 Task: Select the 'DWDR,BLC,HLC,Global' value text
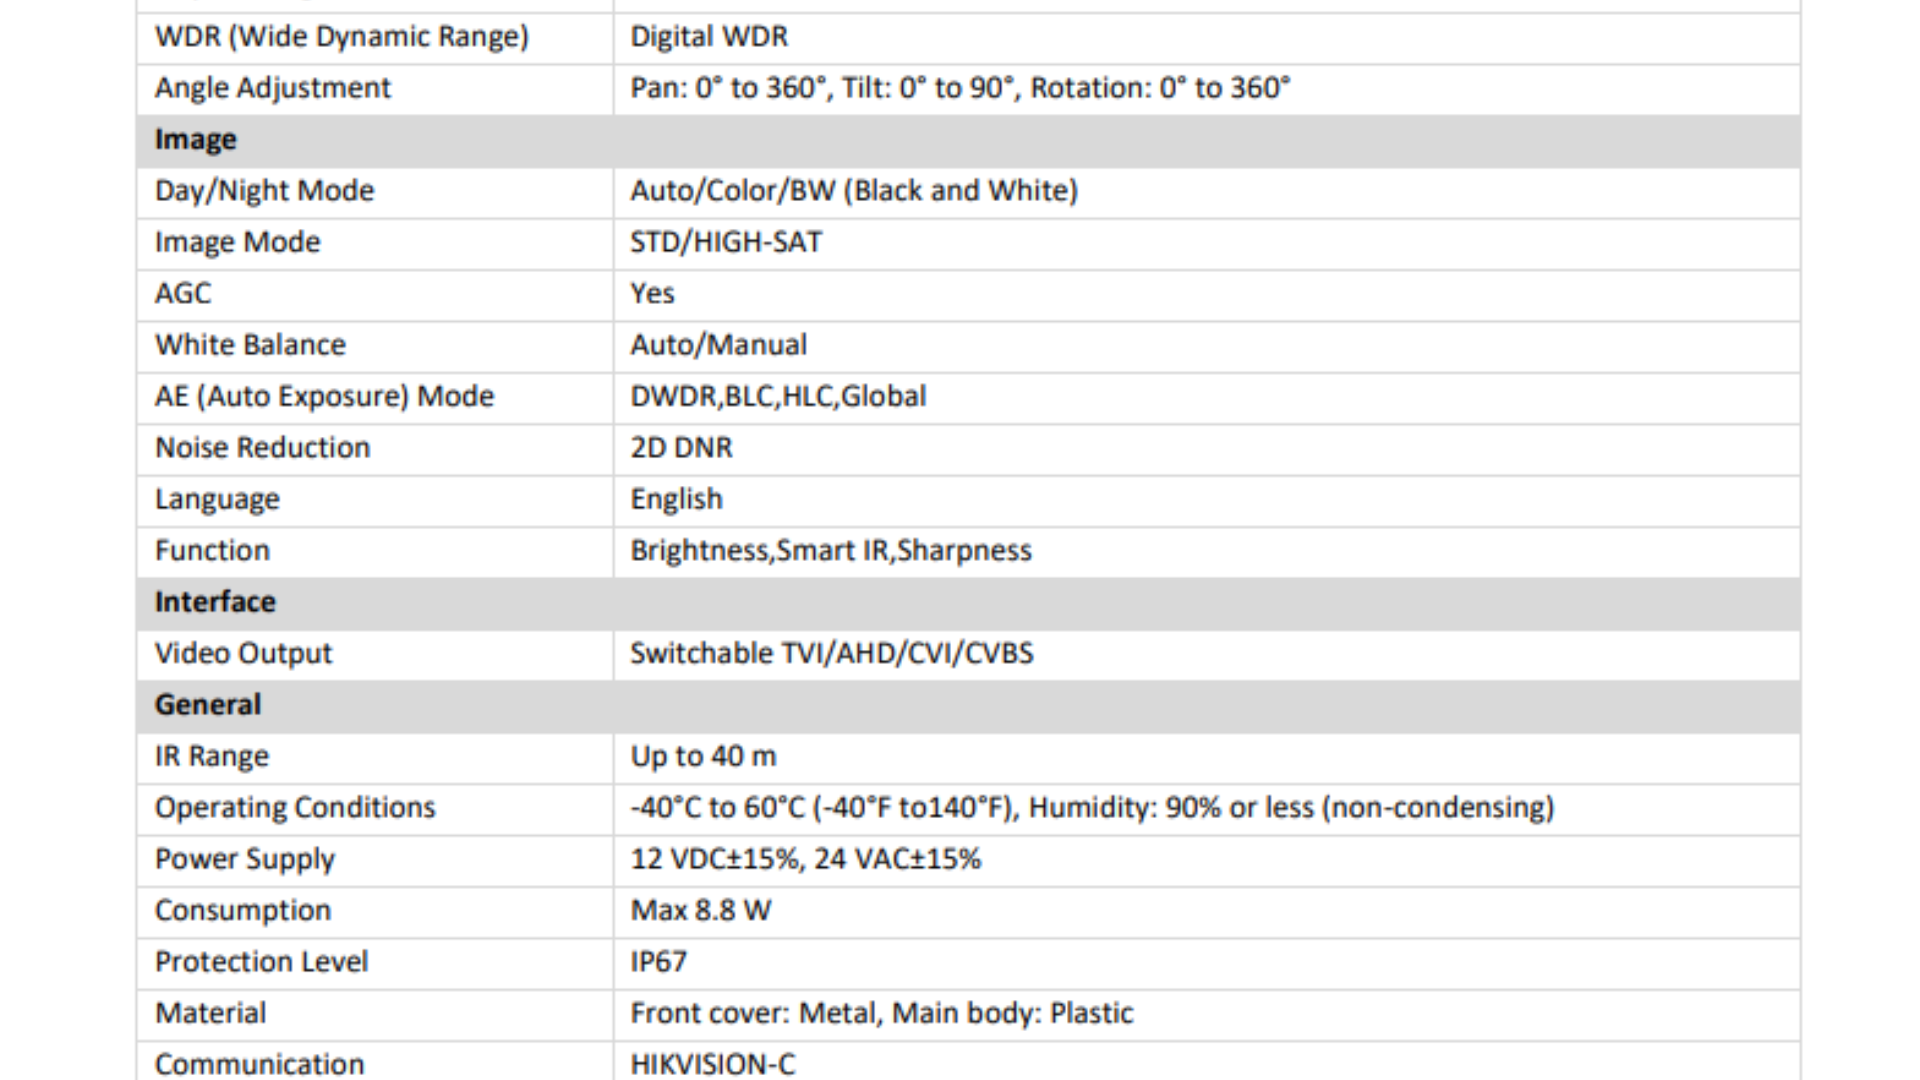click(x=778, y=397)
